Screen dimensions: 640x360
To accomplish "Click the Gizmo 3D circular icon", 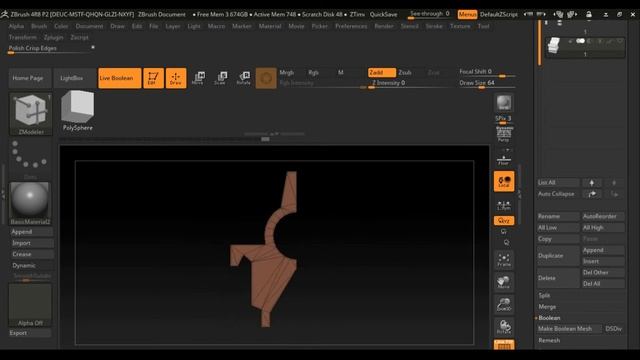I will click(x=266, y=78).
